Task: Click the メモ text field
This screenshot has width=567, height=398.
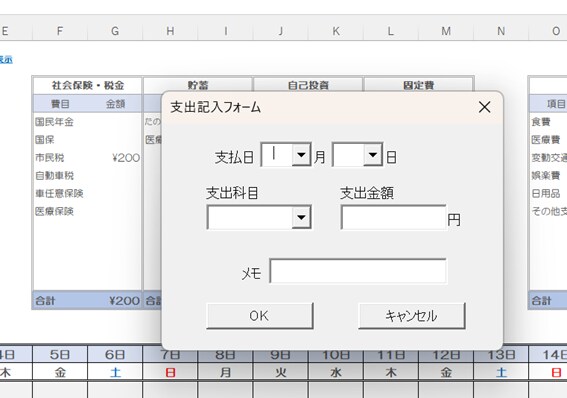Action: 358,271
